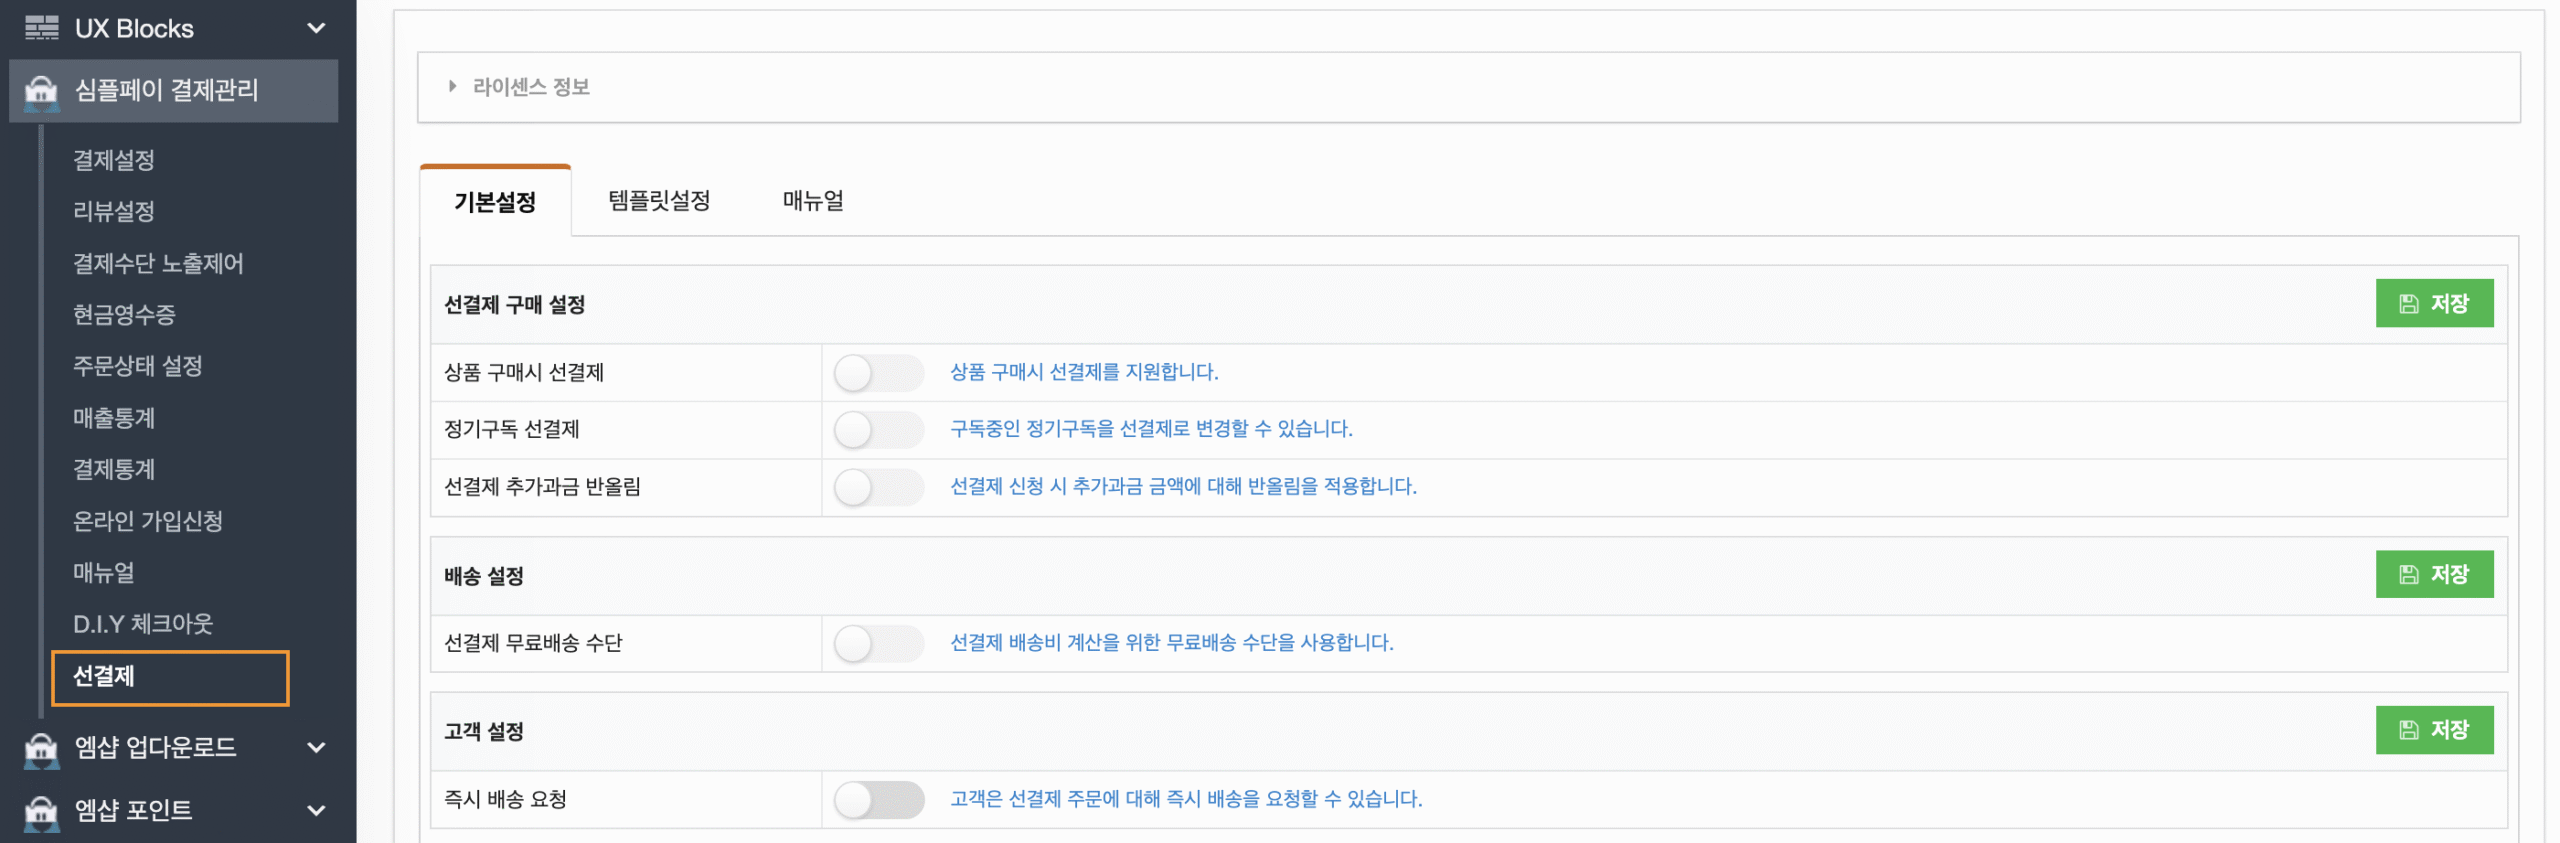Click the 심플페이 결제관리 shop icon
This screenshot has width=2560, height=843.
41,92
